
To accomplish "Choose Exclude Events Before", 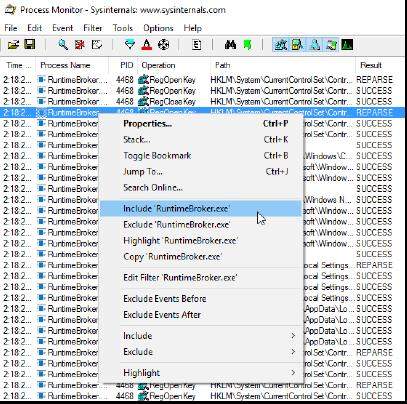I will coord(201,299).
